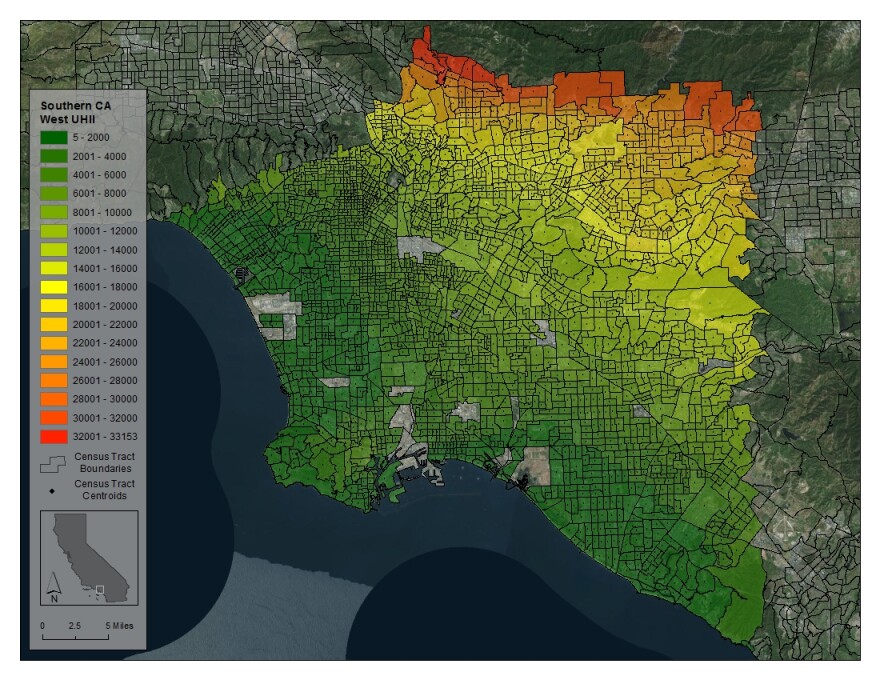This screenshot has height=680, width=880.
Task: Select the 20001 - 22000 legend swatch
Action: (x=54, y=324)
